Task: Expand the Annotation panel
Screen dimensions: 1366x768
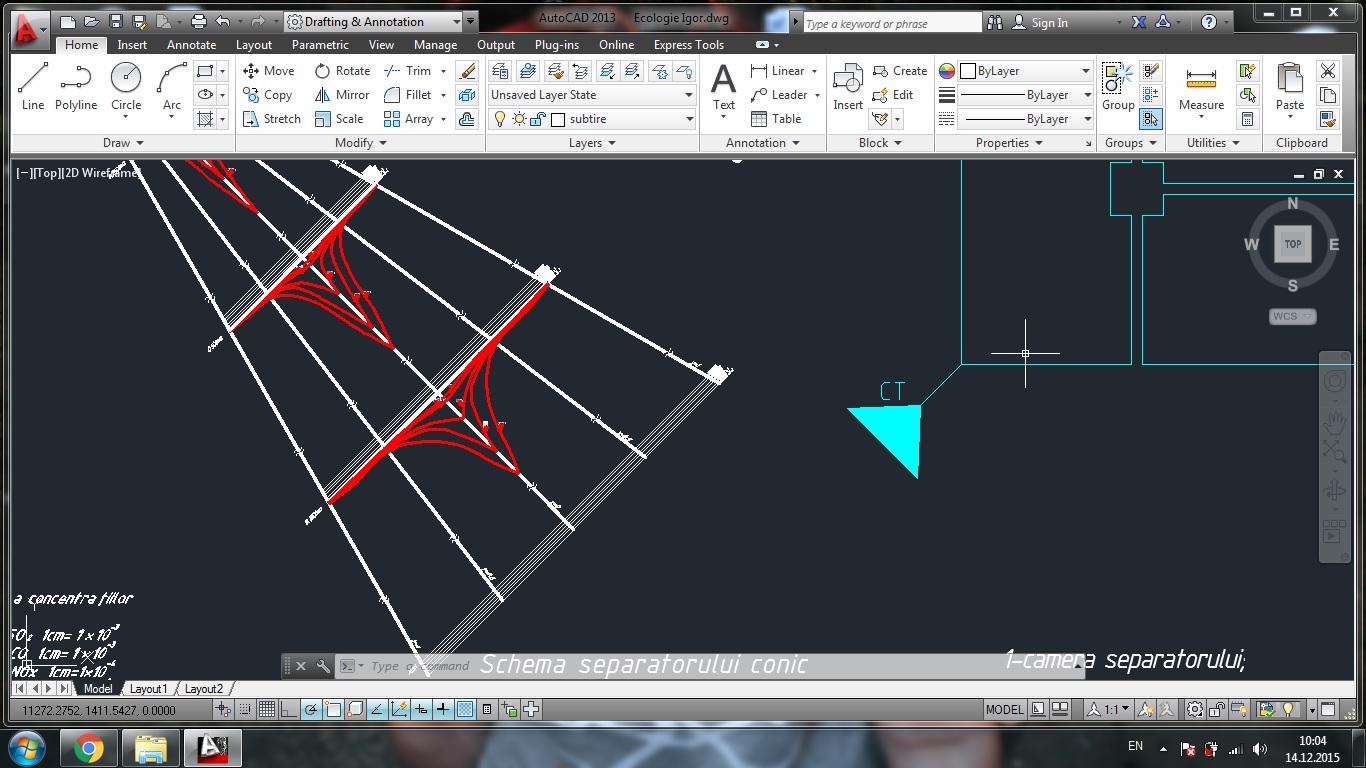Action: [763, 143]
